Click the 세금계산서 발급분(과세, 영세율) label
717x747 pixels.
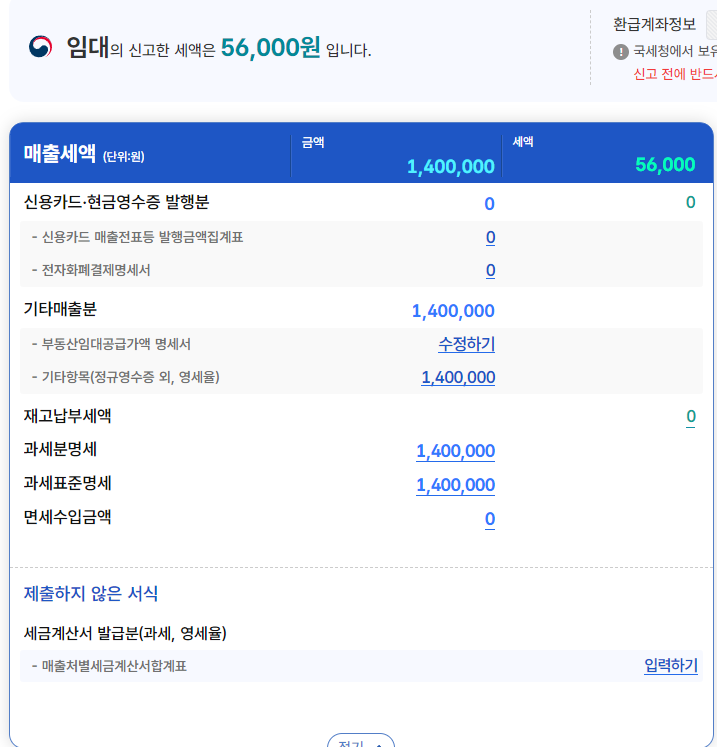[125, 633]
